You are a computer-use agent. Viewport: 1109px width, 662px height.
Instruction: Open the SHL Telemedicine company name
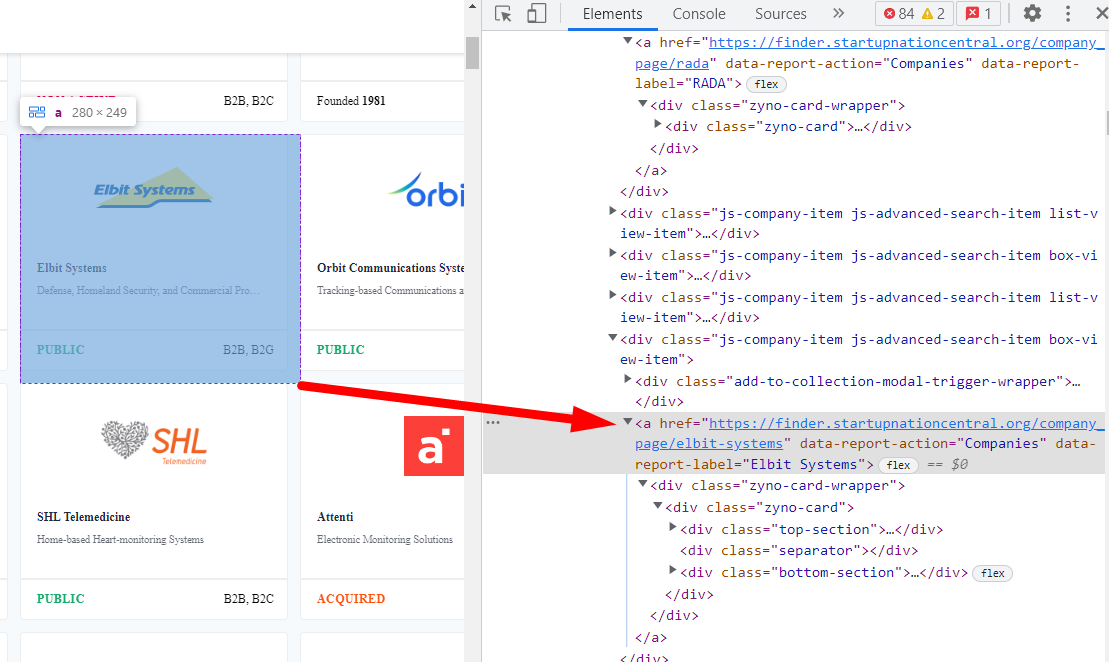point(83,517)
